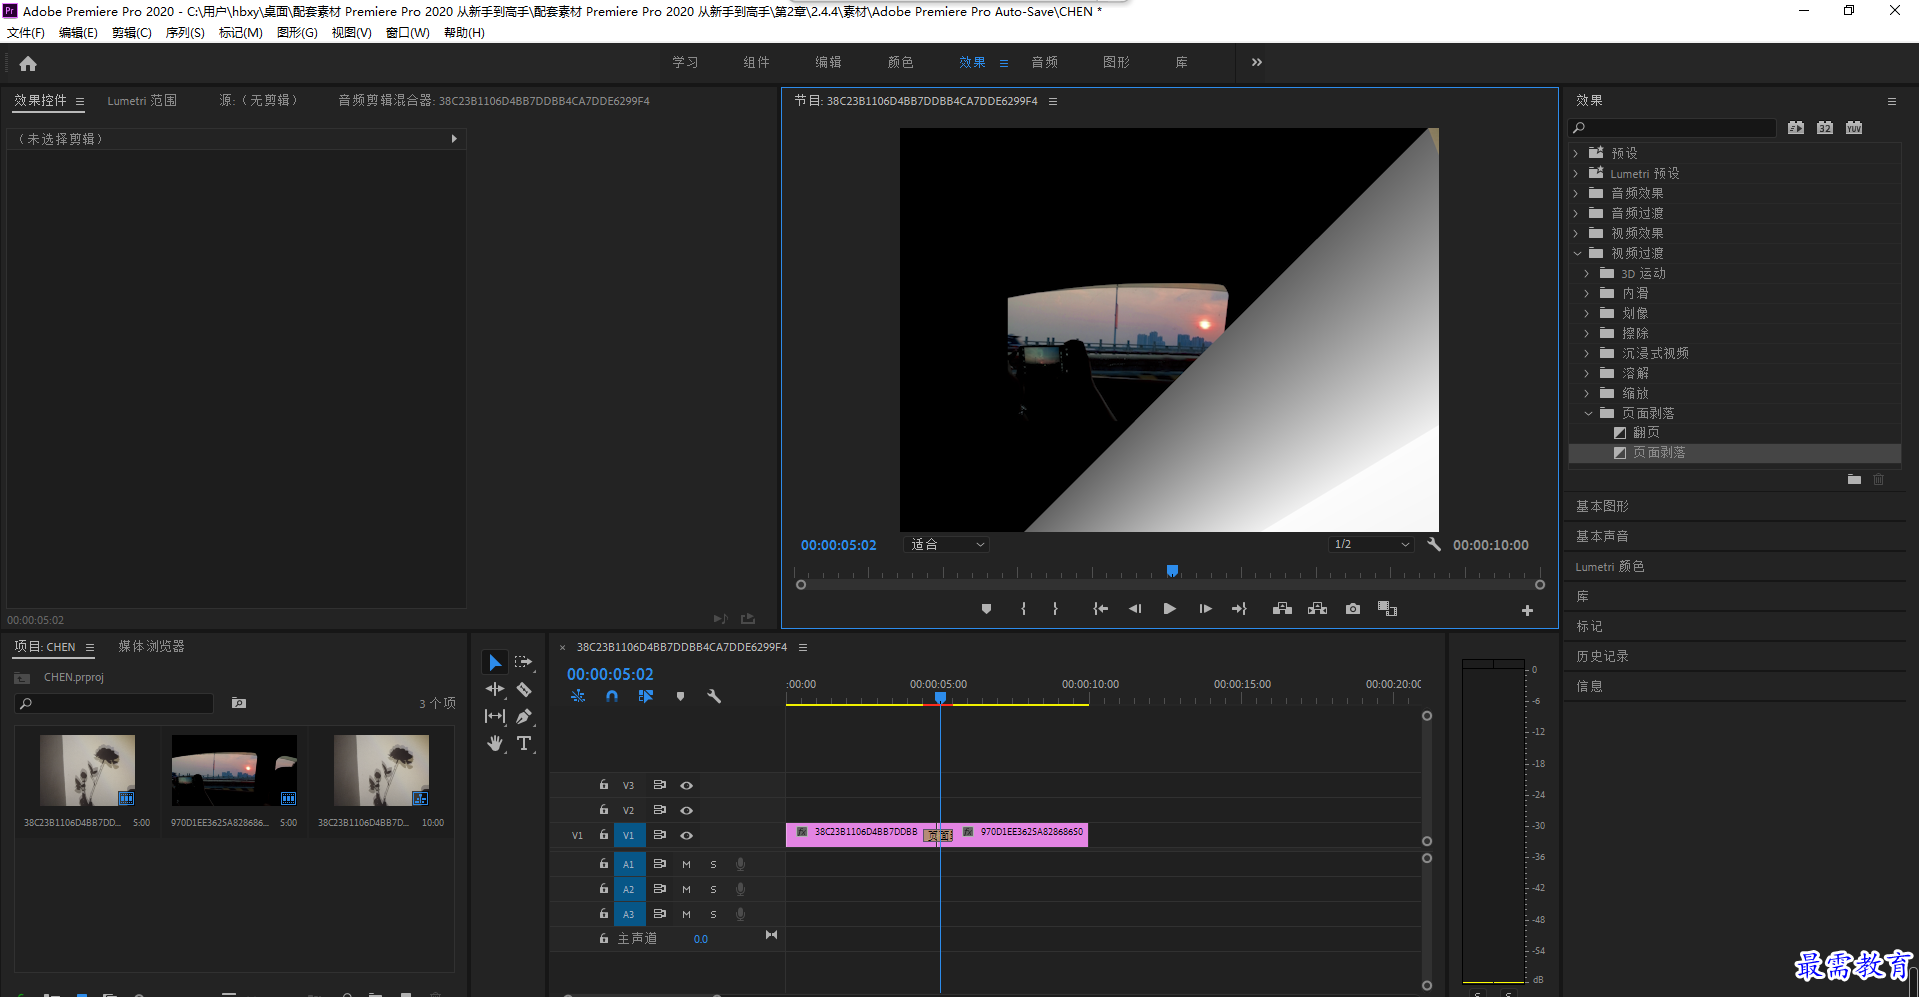This screenshot has height=997, width=1919.
Task: Toggle V1 track output eye
Action: 686,836
